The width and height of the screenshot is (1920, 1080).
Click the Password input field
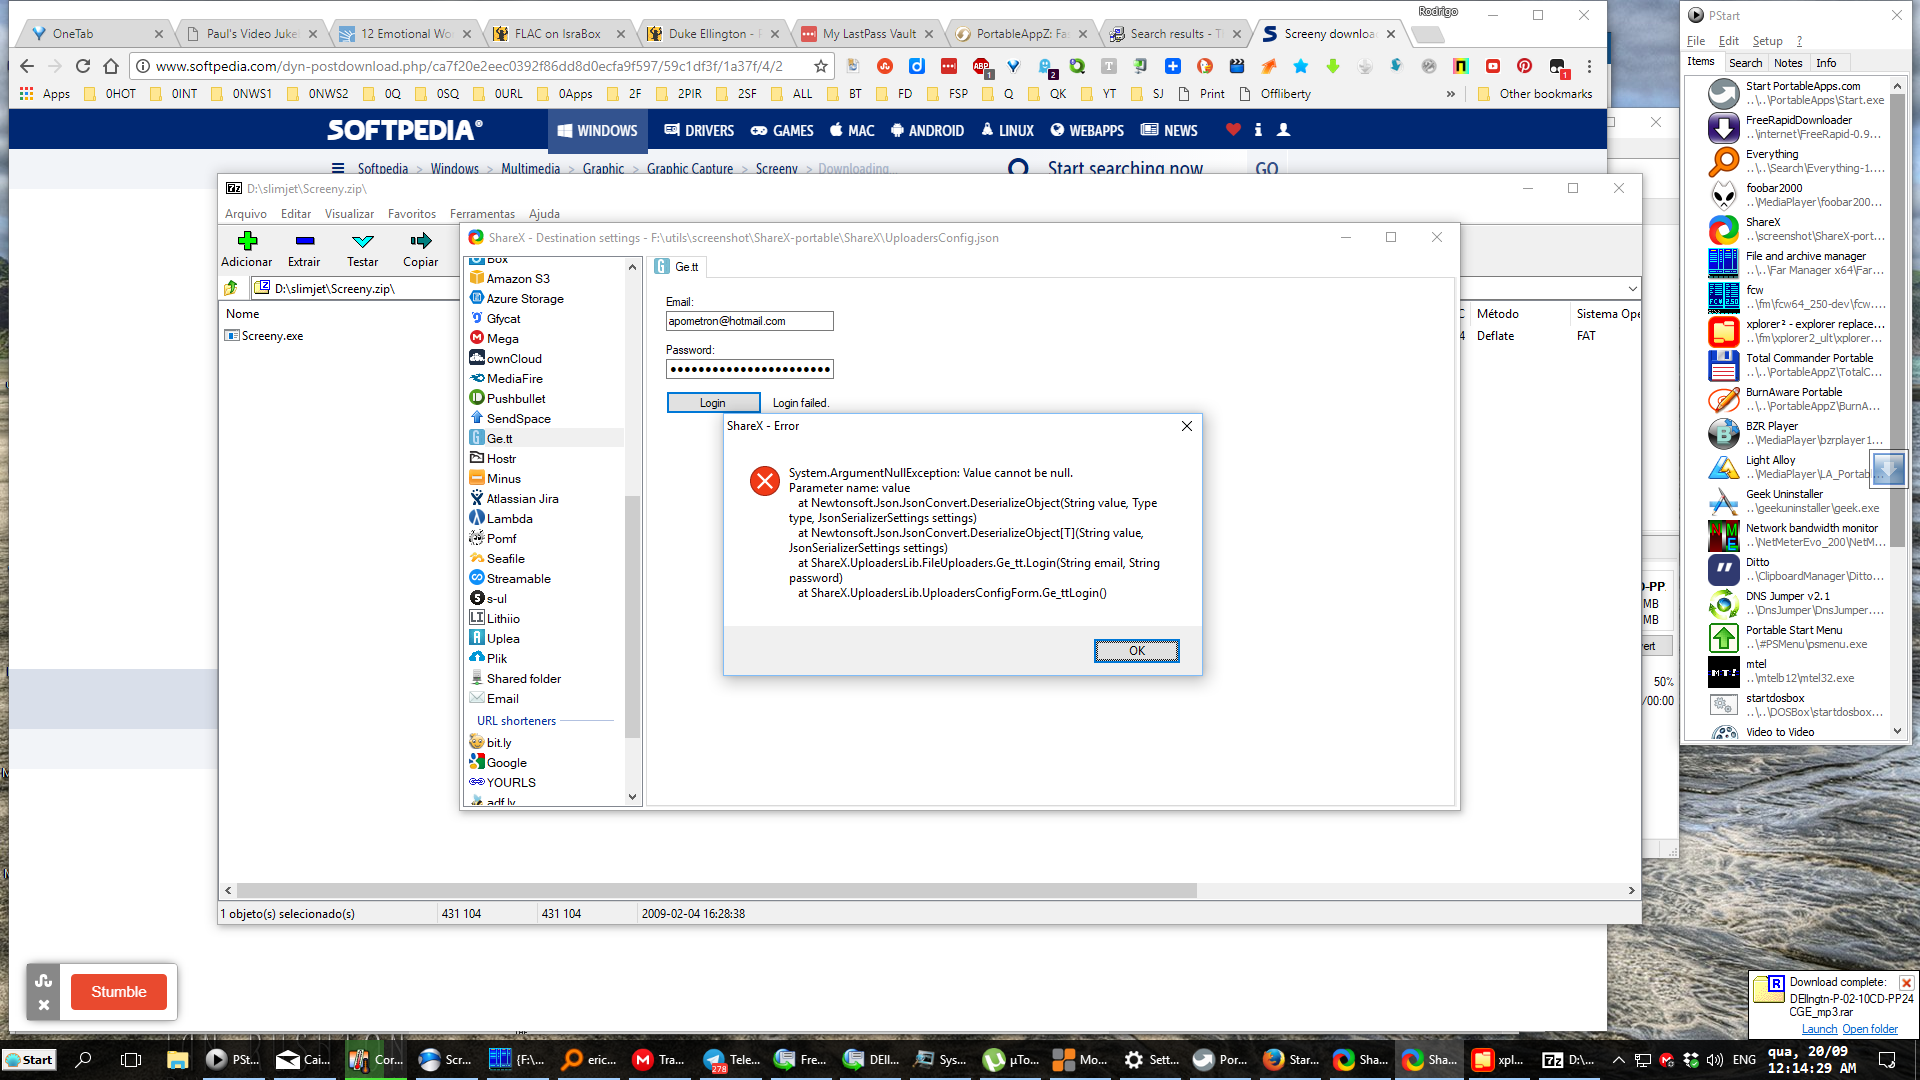(x=749, y=369)
